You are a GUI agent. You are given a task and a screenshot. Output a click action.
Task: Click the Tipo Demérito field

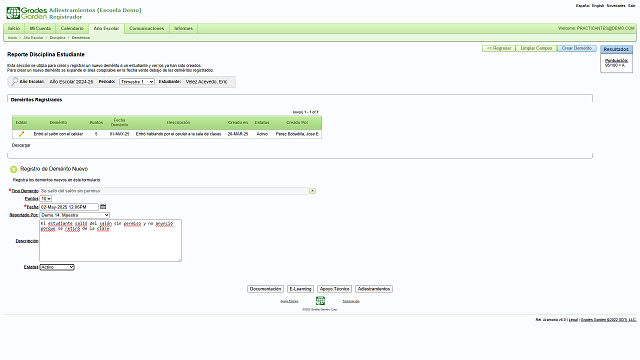click(x=174, y=191)
